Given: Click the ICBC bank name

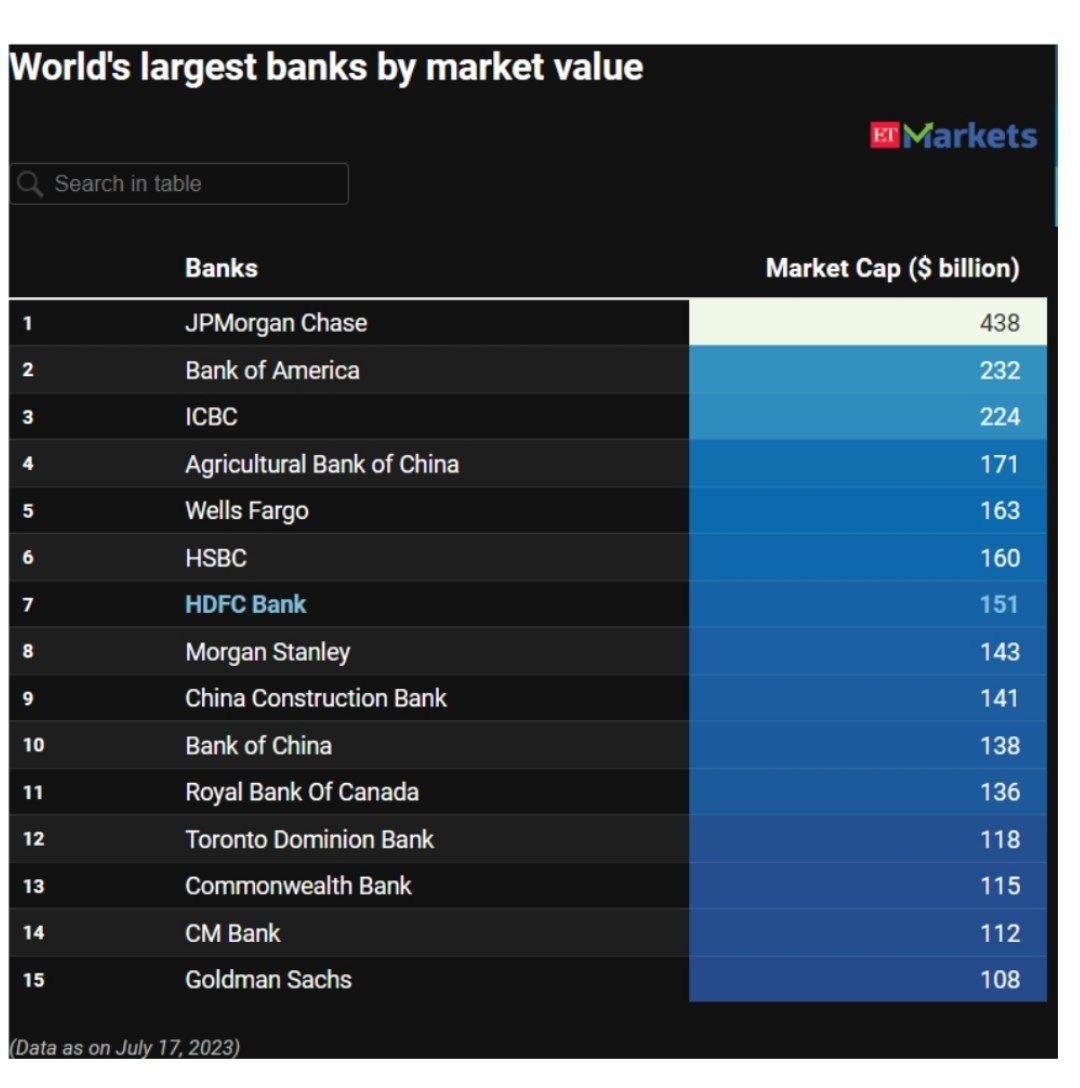Looking at the screenshot, I should pyautogui.click(x=212, y=417).
